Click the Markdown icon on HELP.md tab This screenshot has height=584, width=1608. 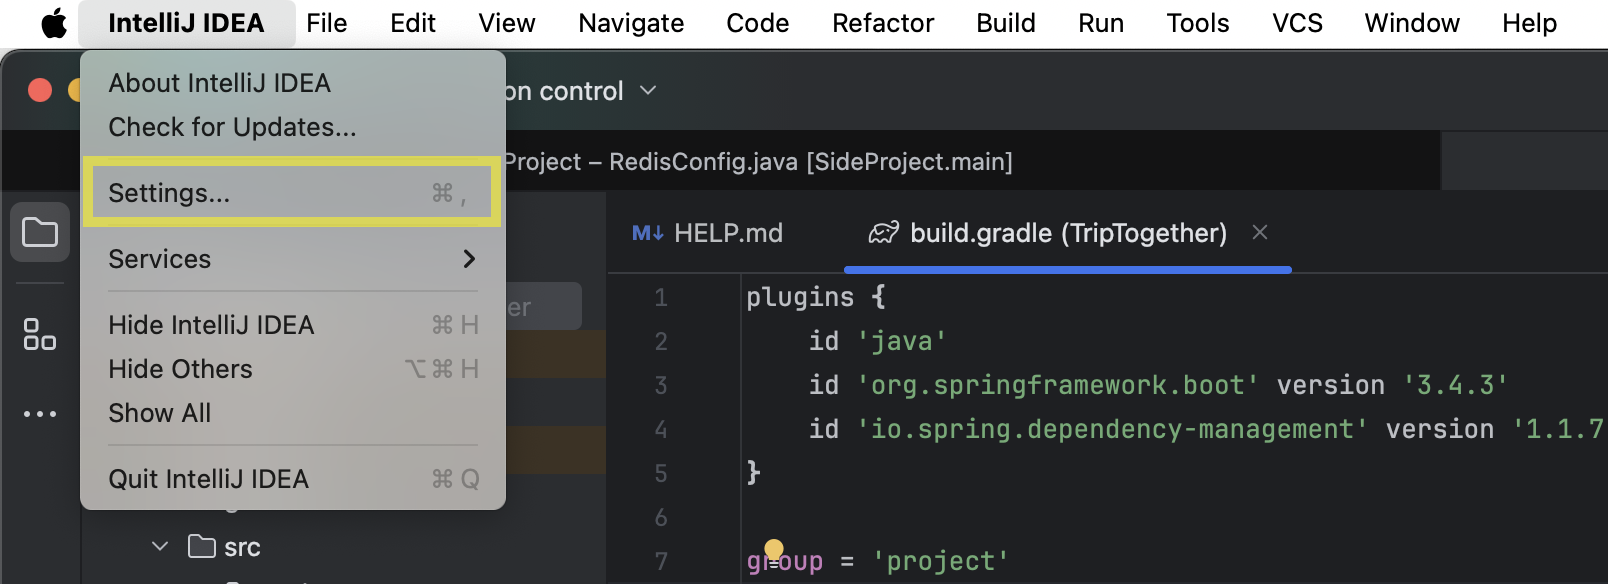[647, 233]
